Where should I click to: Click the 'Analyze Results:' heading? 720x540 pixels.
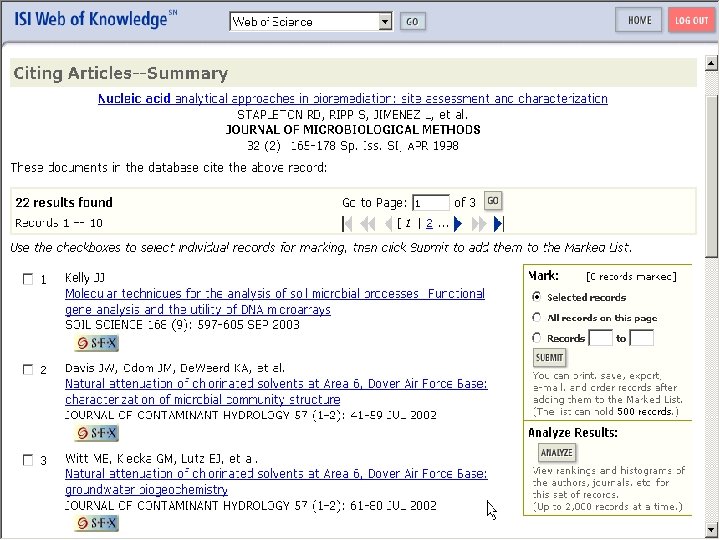(x=573, y=433)
